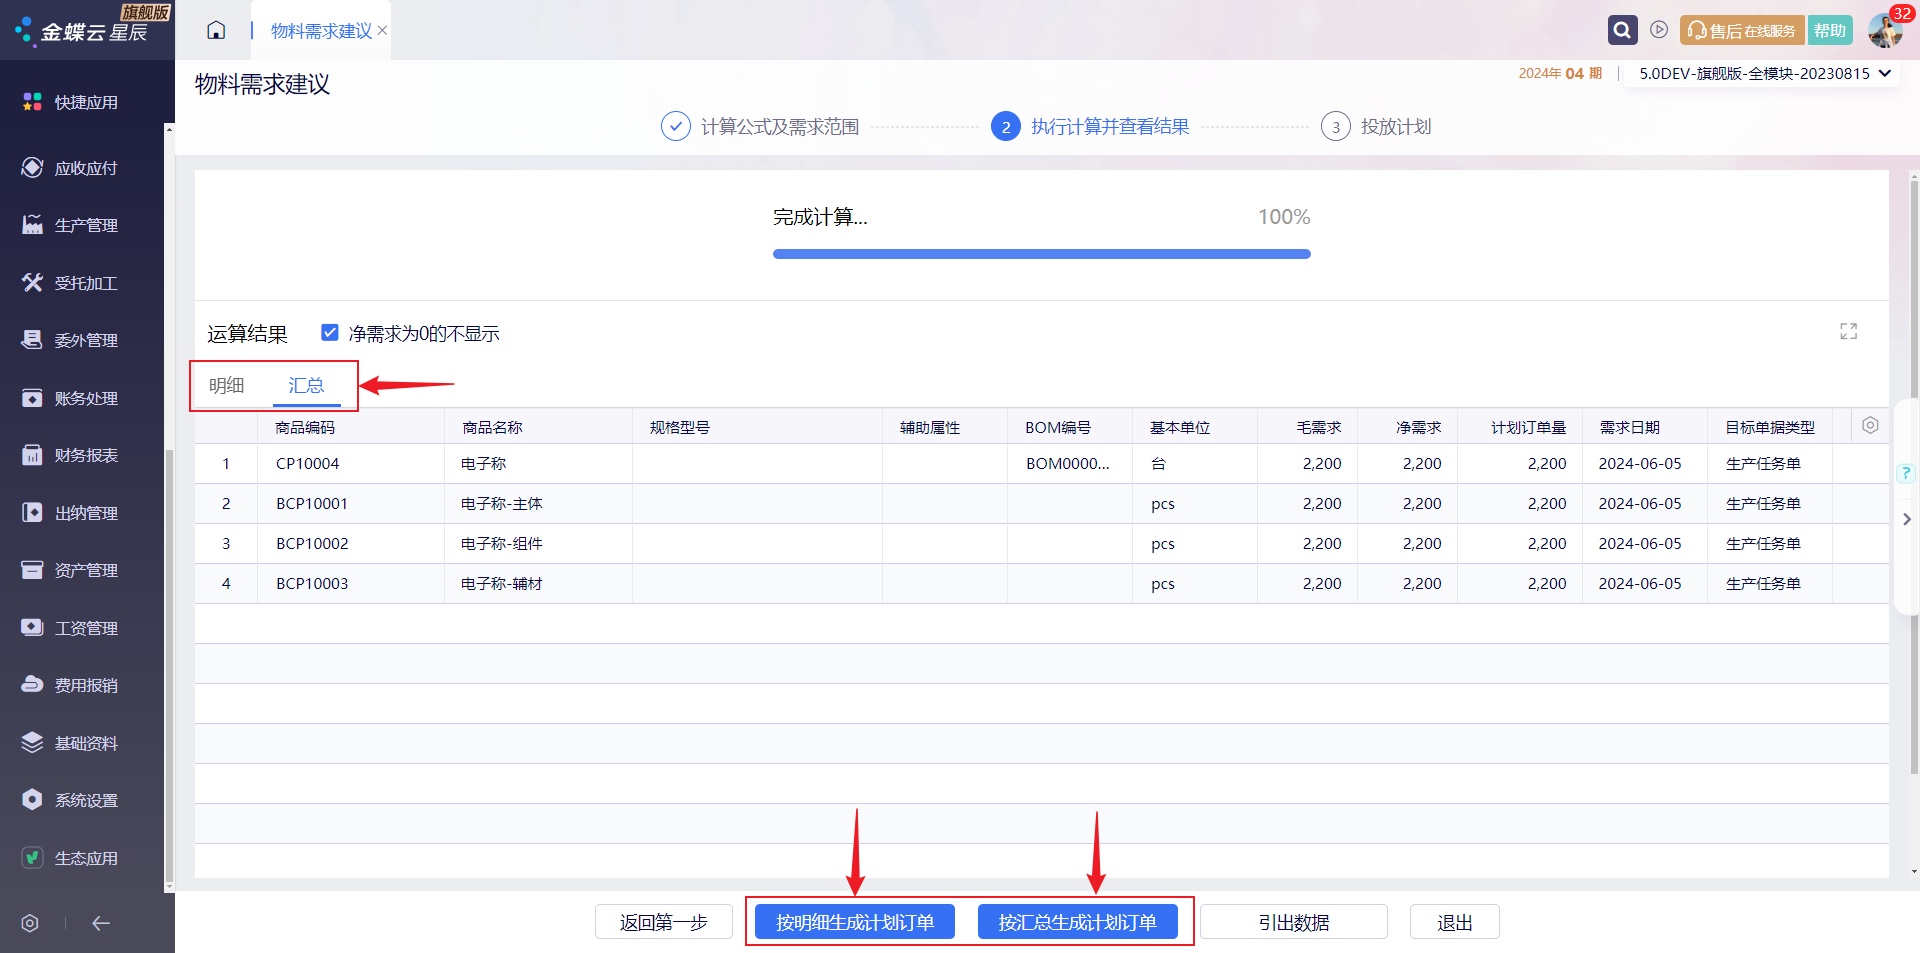This screenshot has height=953, width=1920.
Task: Open 售后在线服务 button
Action: tap(1742, 31)
